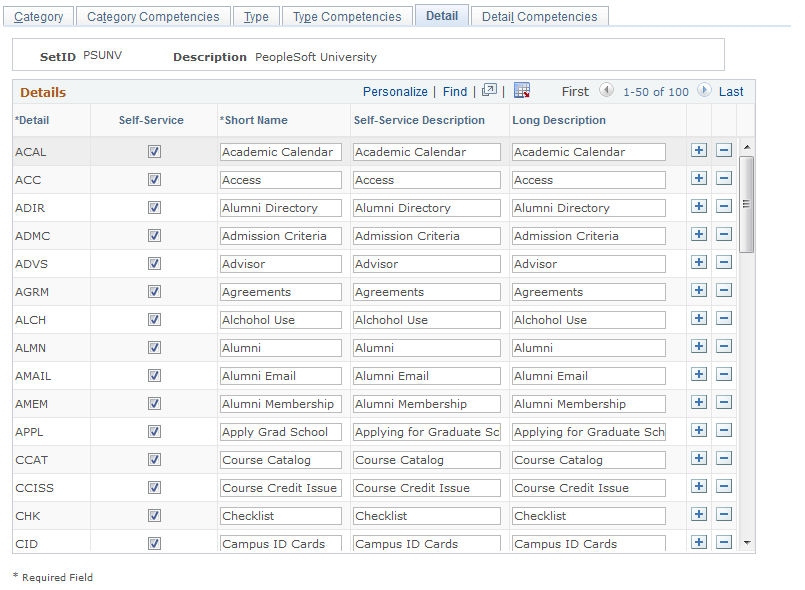
Task: Toggle Self-Service checkbox for ACAL
Action: coord(155,151)
